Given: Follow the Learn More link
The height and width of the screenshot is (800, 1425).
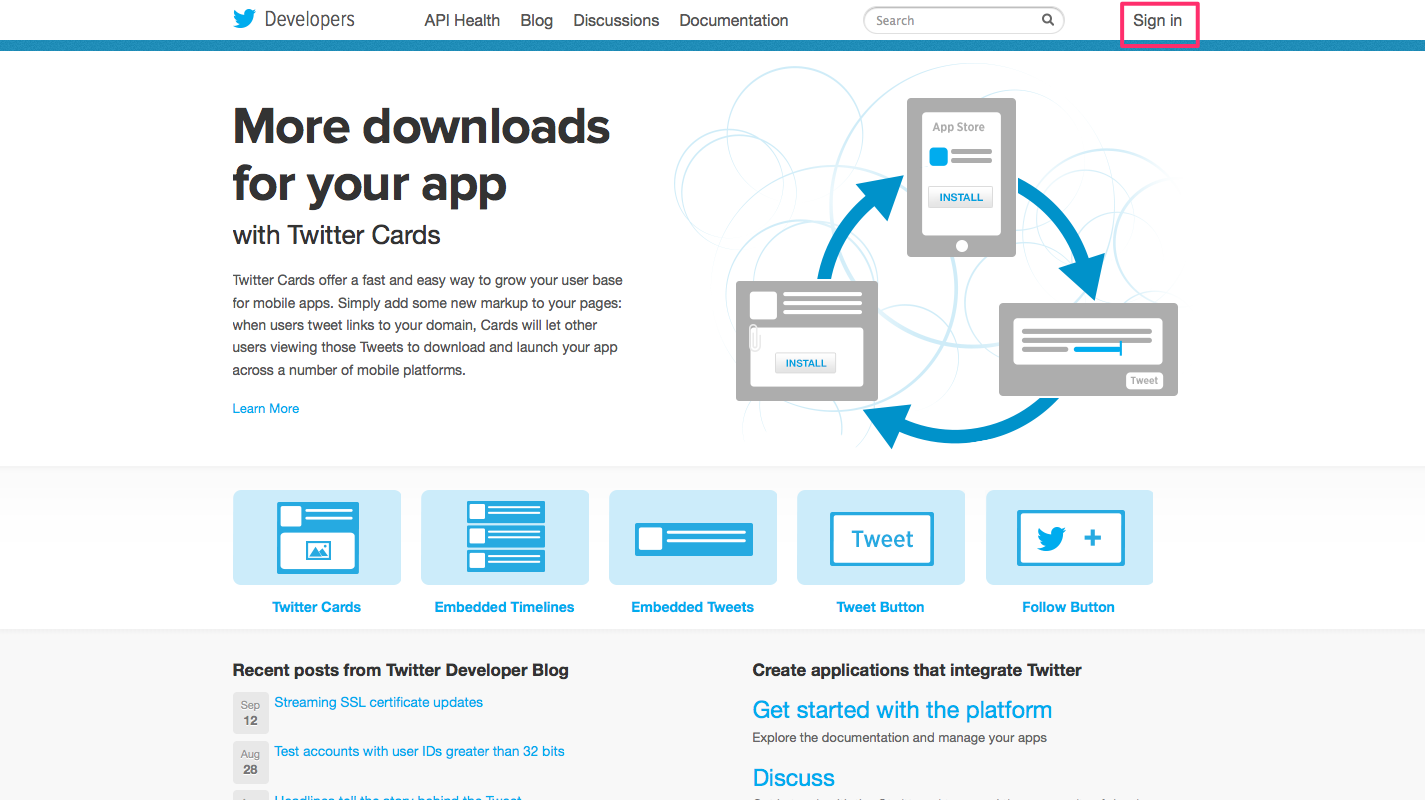Looking at the screenshot, I should point(266,408).
